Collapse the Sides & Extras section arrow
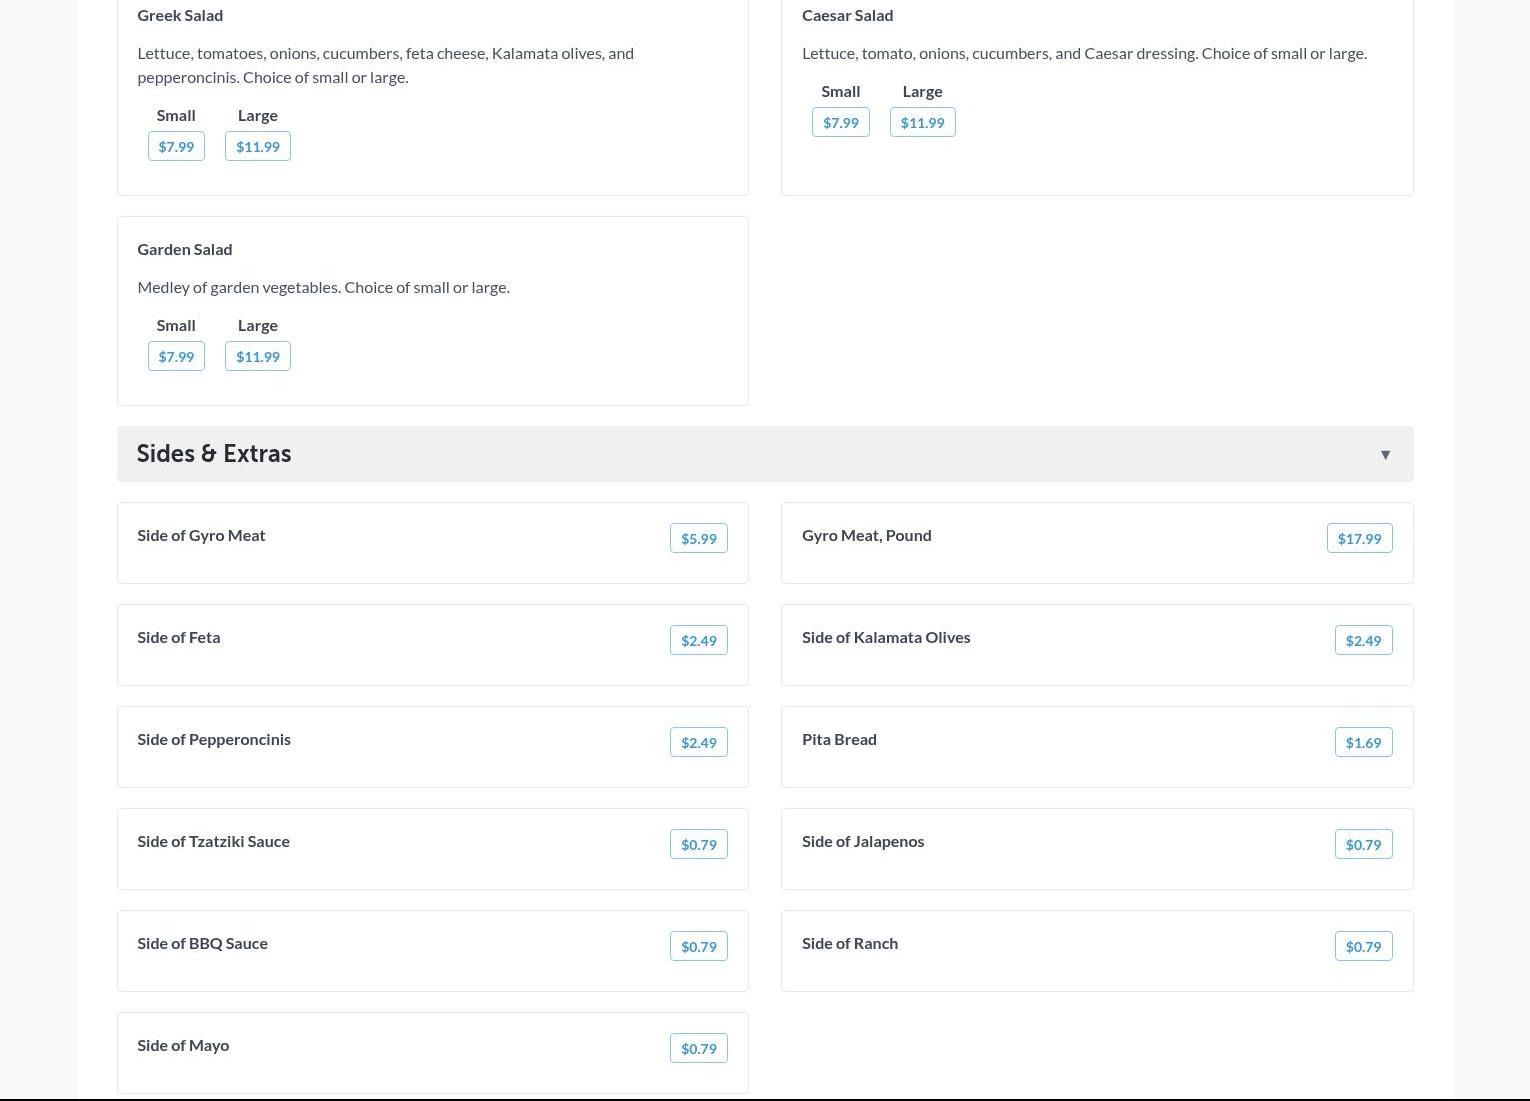This screenshot has width=1530, height=1101. (x=1385, y=455)
